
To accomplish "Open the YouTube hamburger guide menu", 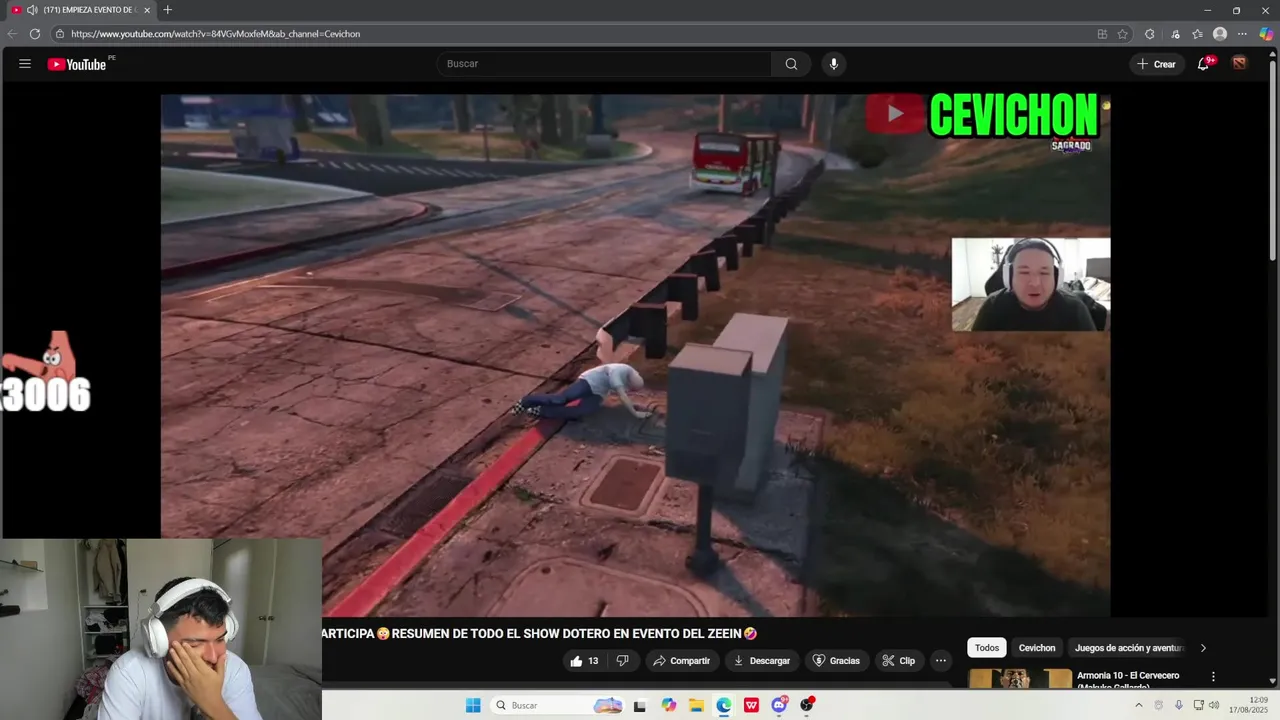I will tap(25, 64).
